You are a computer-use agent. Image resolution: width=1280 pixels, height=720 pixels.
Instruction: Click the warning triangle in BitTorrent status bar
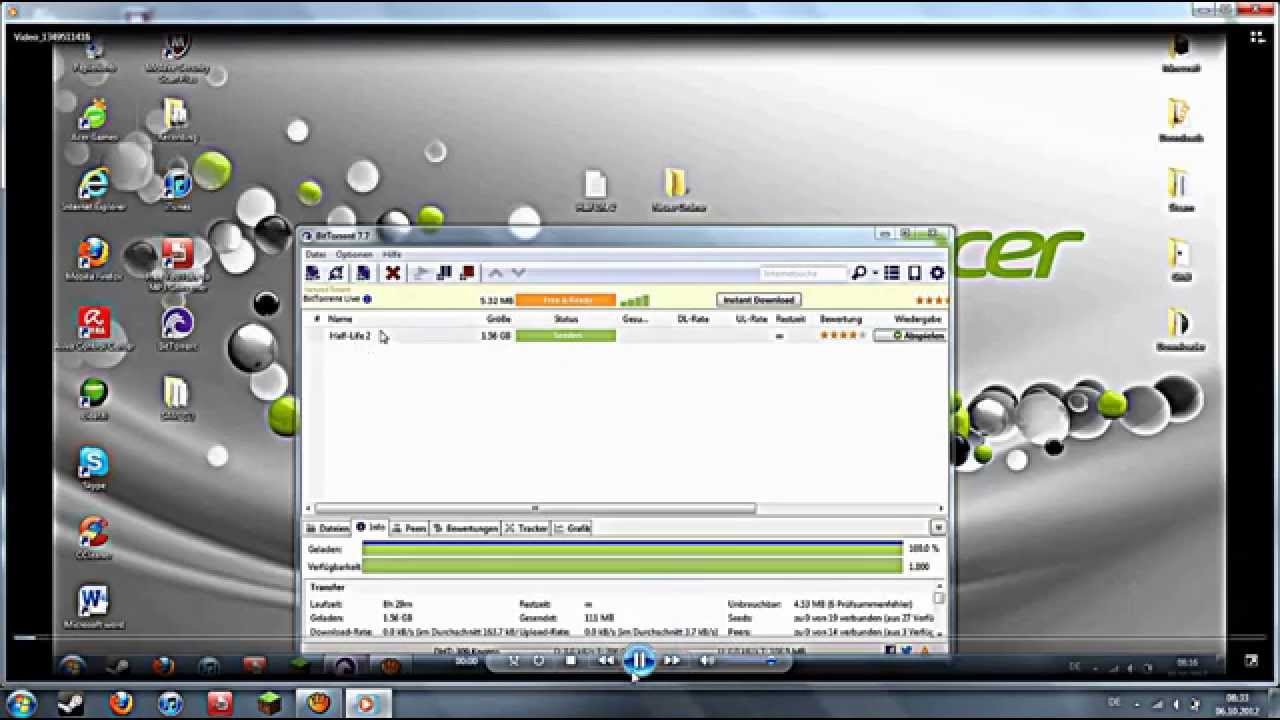[924, 650]
